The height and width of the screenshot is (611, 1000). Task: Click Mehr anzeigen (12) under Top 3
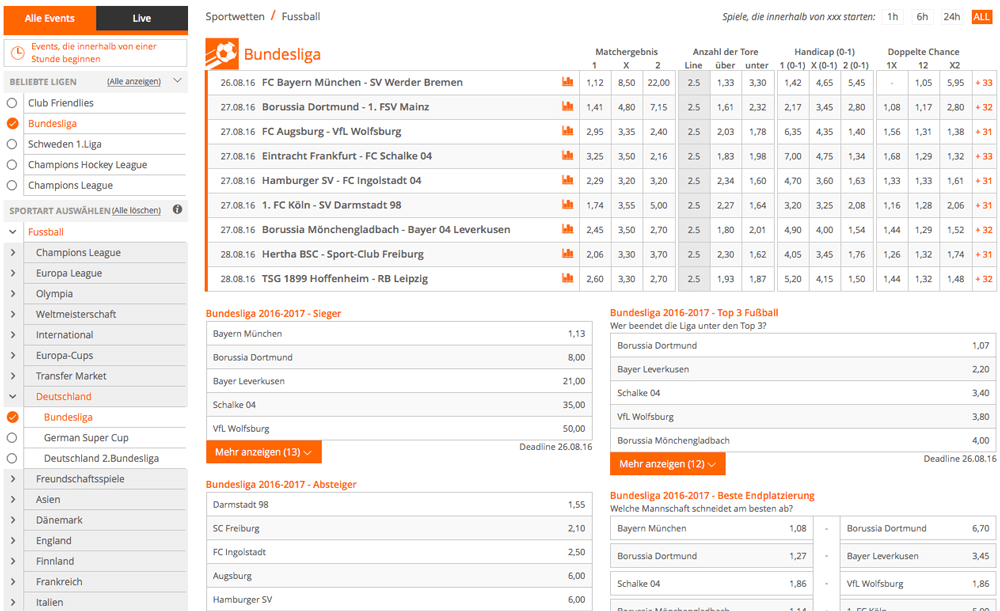(668, 464)
